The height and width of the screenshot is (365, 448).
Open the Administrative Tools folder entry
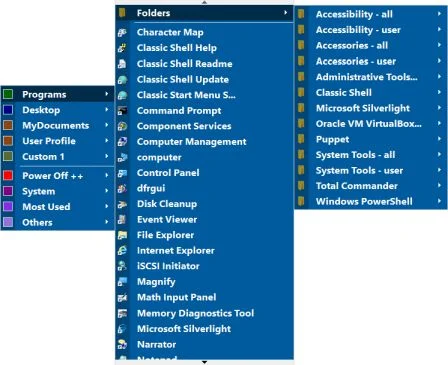[x=371, y=77]
